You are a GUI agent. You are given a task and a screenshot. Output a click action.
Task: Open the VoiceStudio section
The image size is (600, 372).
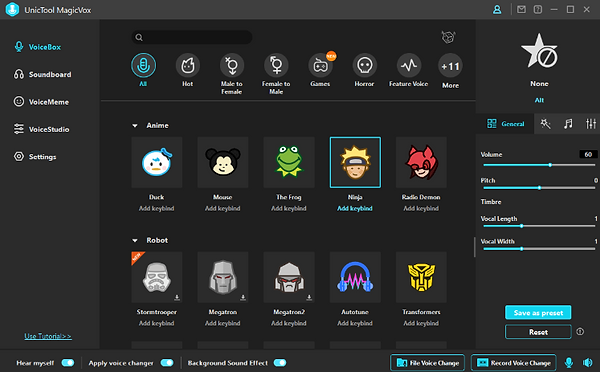(41, 129)
